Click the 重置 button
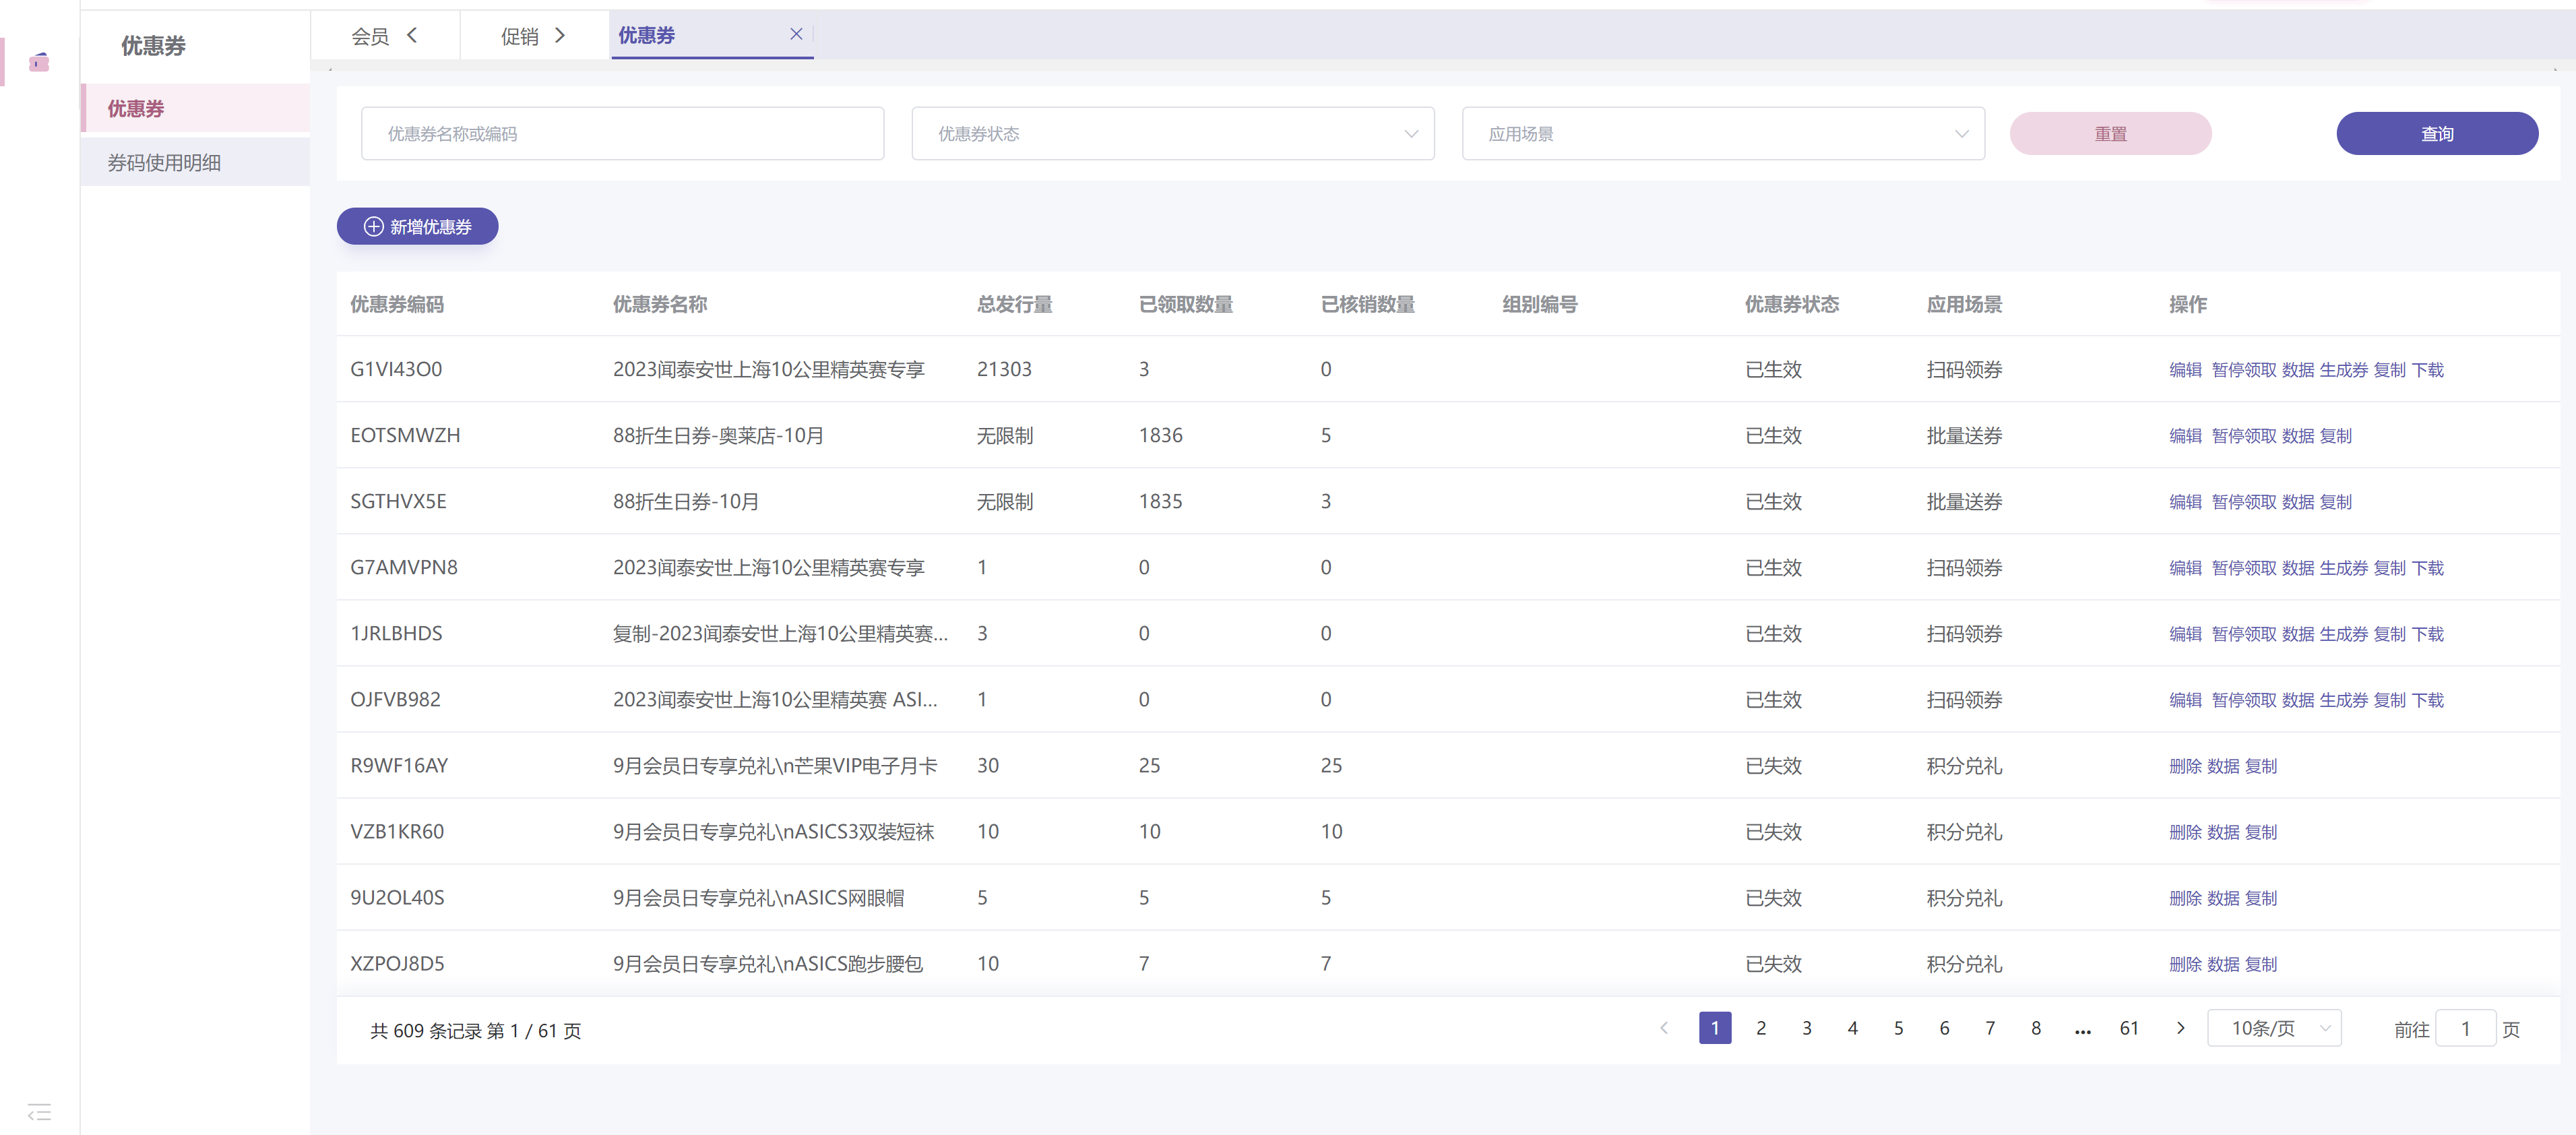Screen dimensions: 2576x1135 pos(2110,134)
